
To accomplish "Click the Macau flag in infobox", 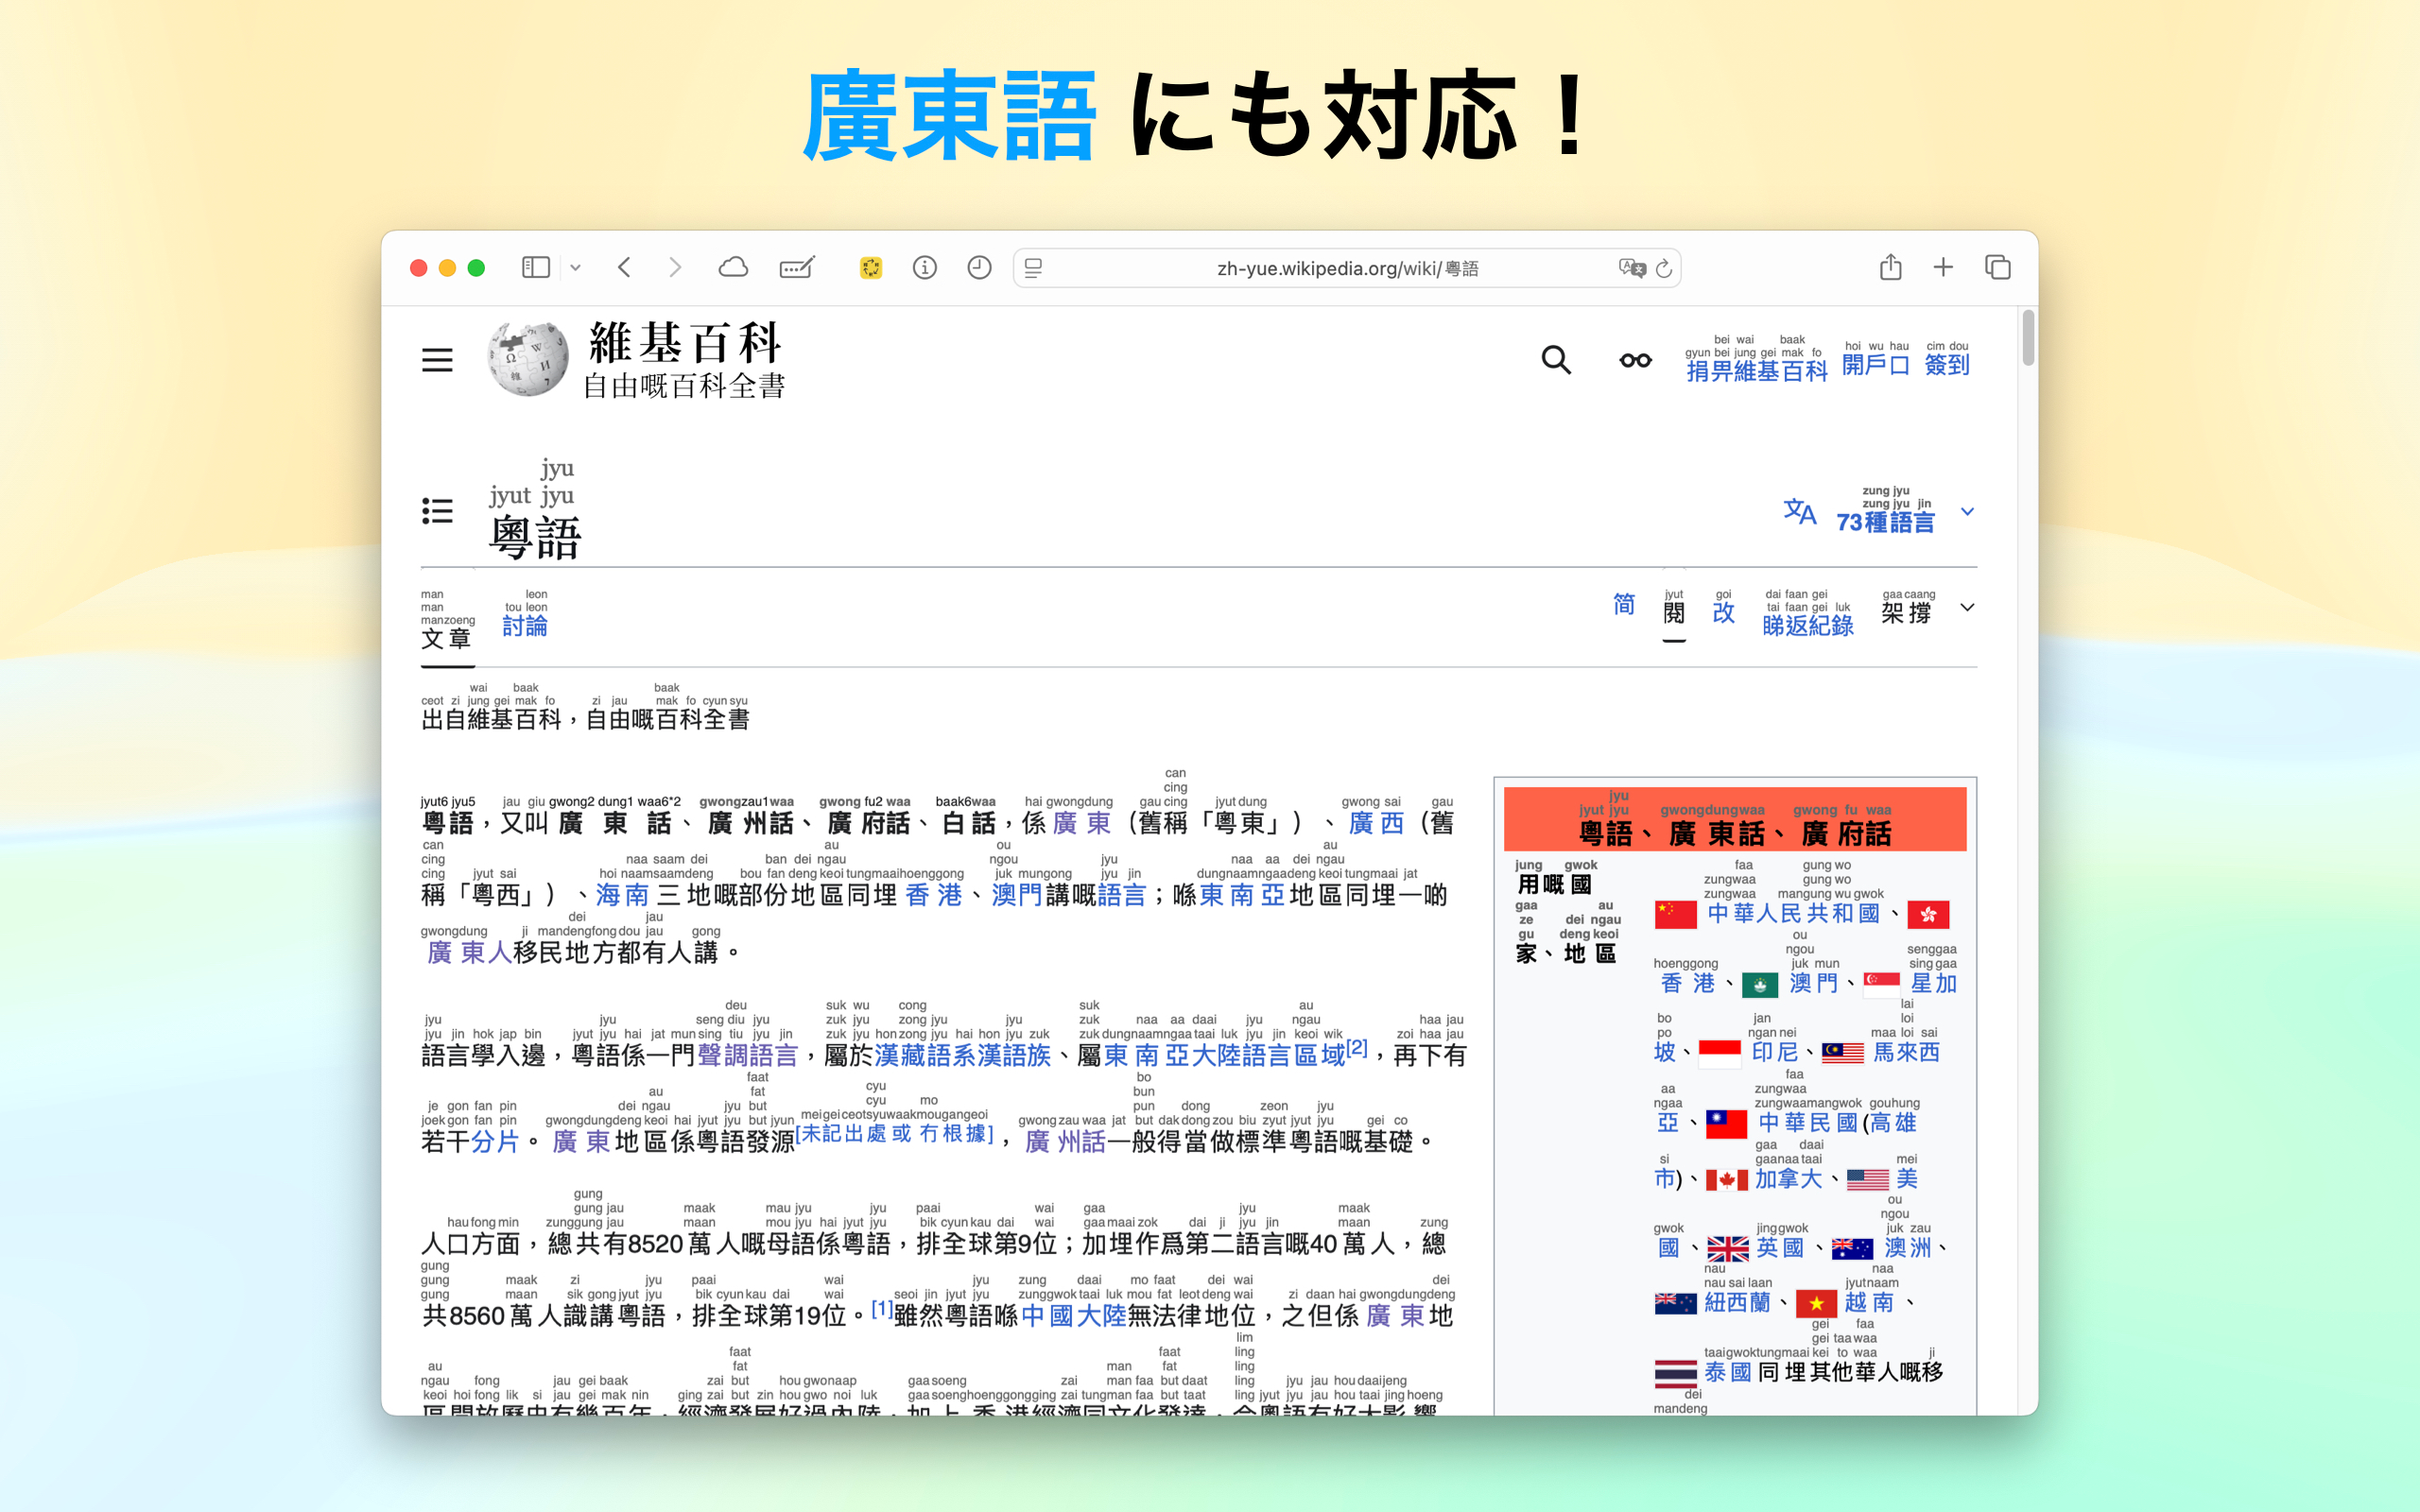I will pos(1760,984).
